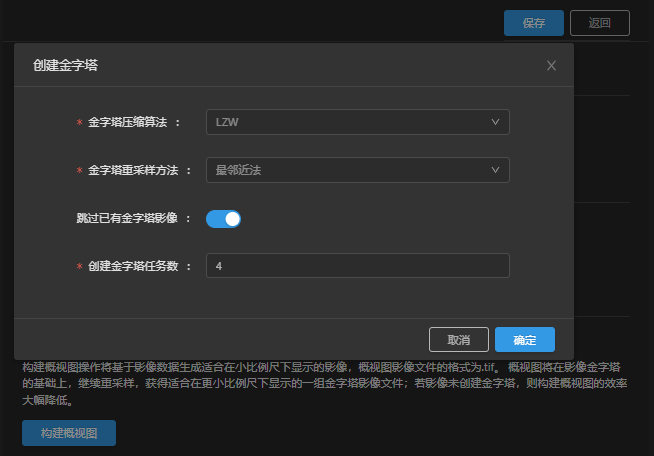Click the chevron arrow in LZW field

pyautogui.click(x=496, y=122)
